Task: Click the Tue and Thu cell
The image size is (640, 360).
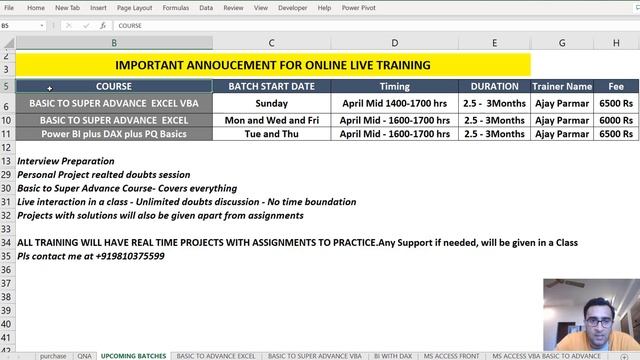Action: click(x=271, y=134)
